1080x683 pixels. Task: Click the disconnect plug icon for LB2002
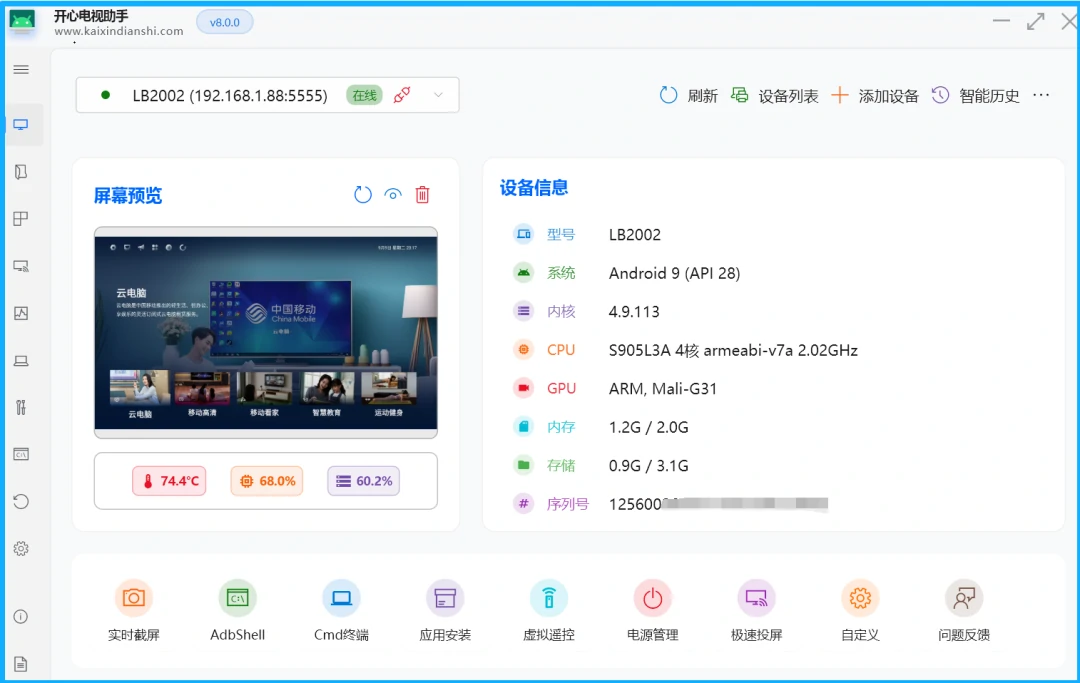[402, 96]
